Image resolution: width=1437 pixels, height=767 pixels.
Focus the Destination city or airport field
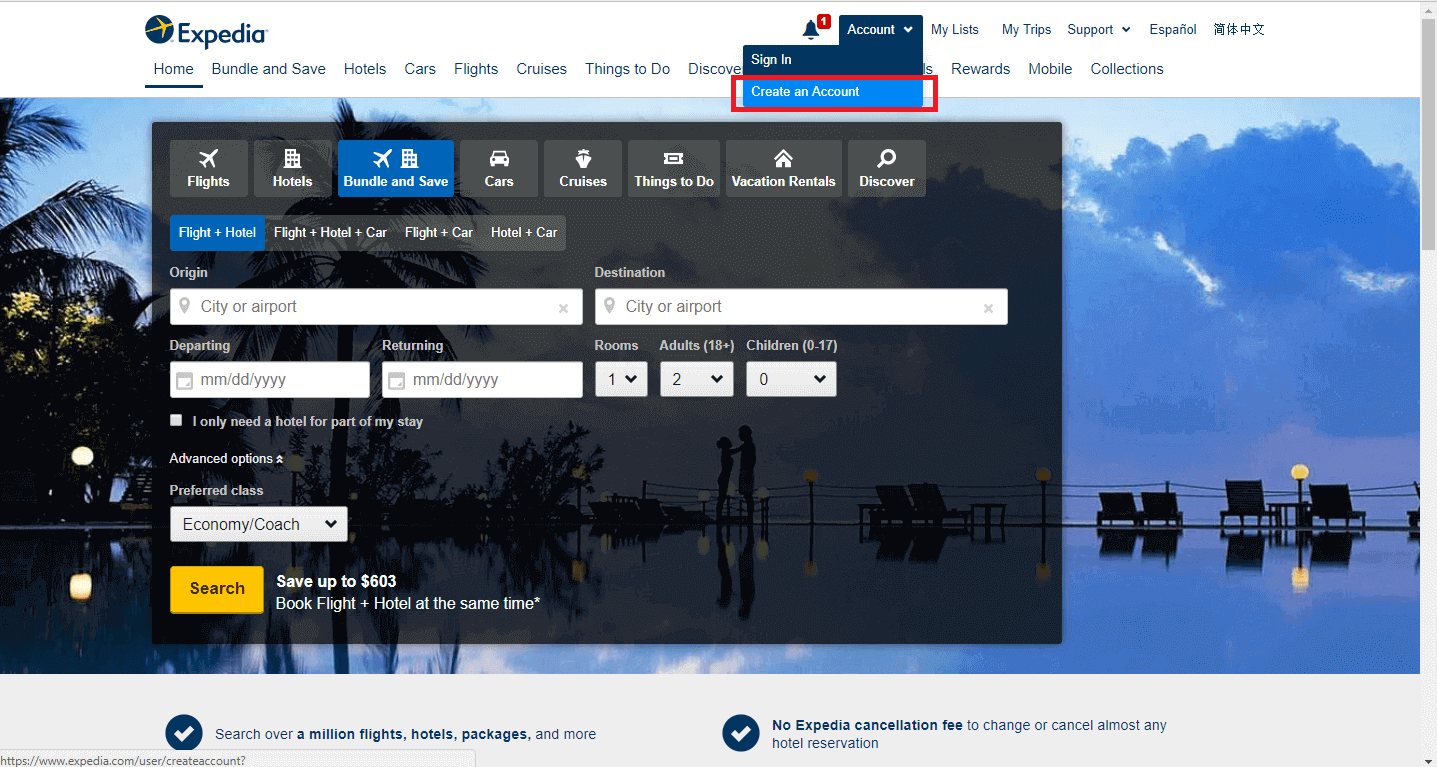click(801, 307)
